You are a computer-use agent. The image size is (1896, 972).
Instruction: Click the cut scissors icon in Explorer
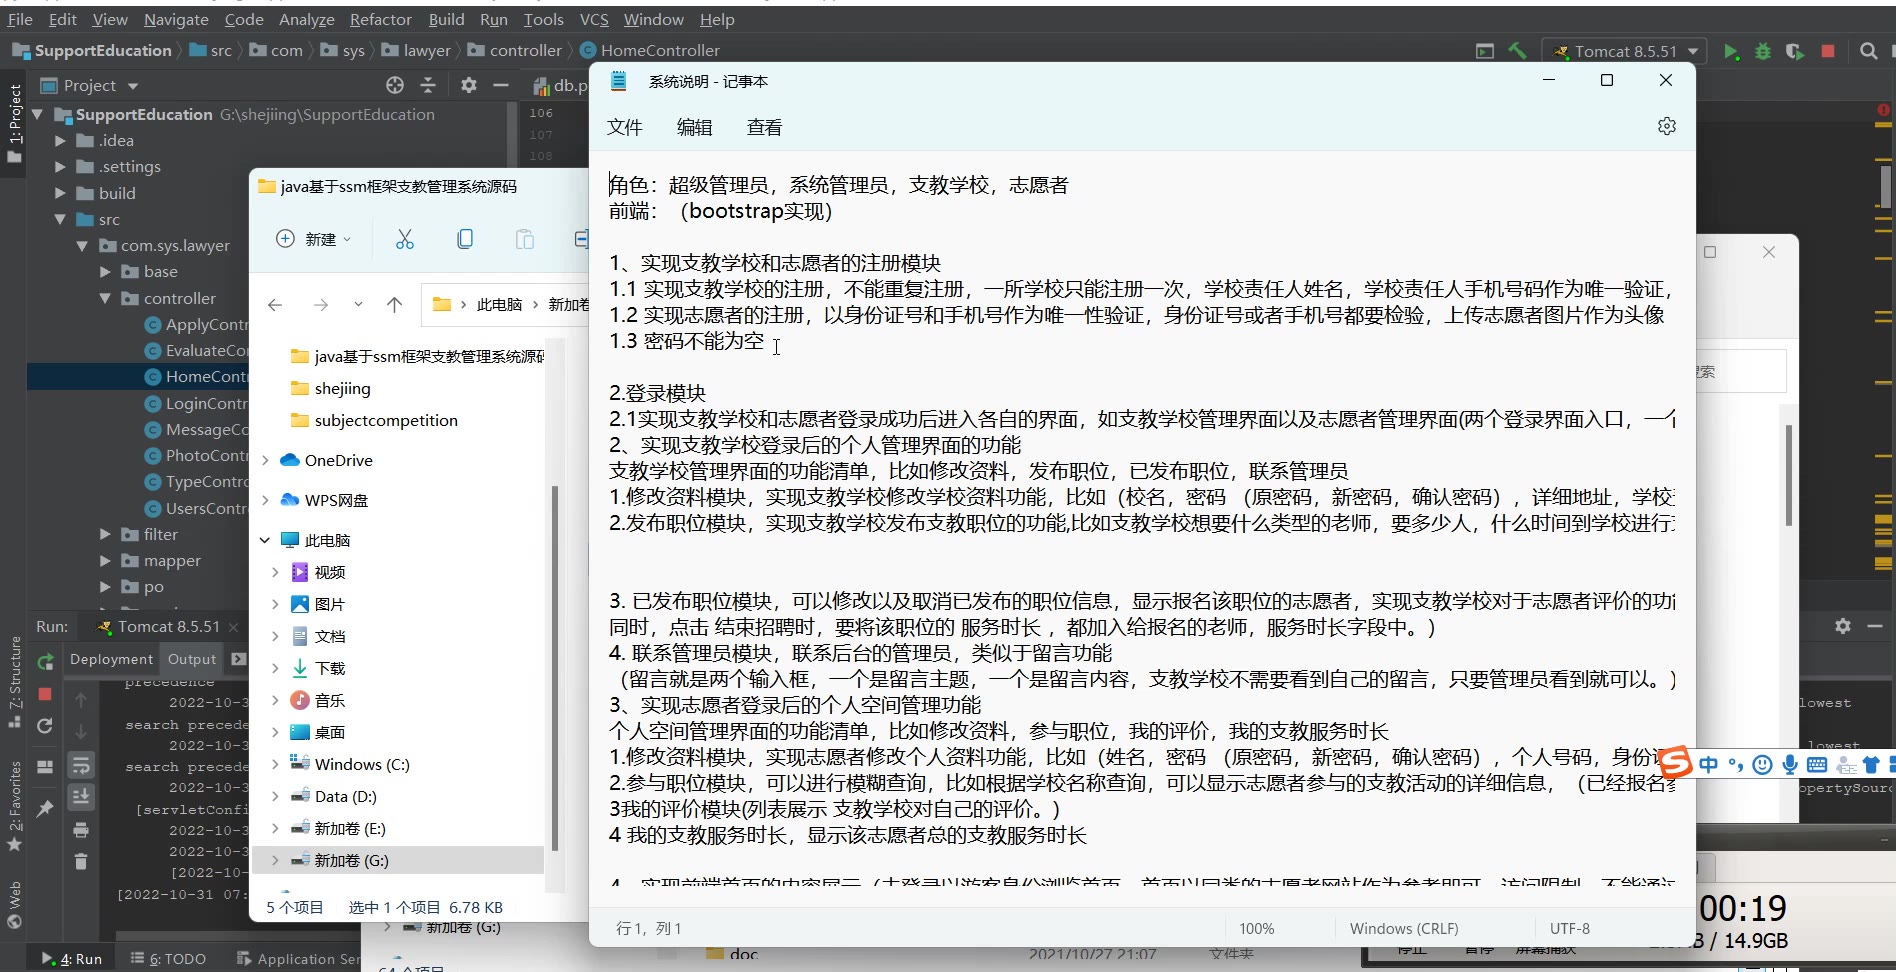tap(405, 239)
